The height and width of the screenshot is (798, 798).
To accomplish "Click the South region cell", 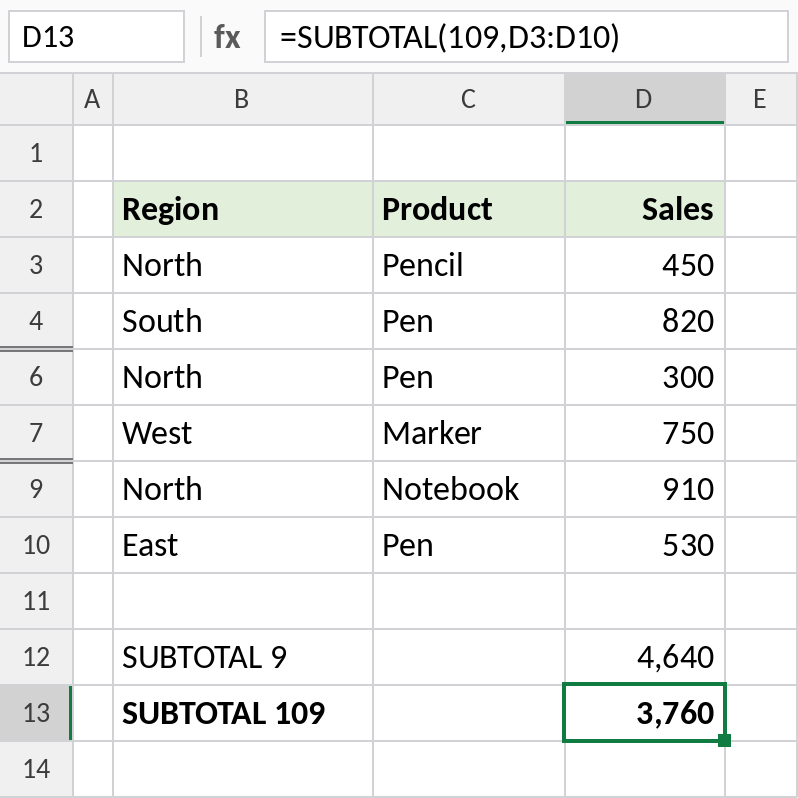I will (243, 321).
